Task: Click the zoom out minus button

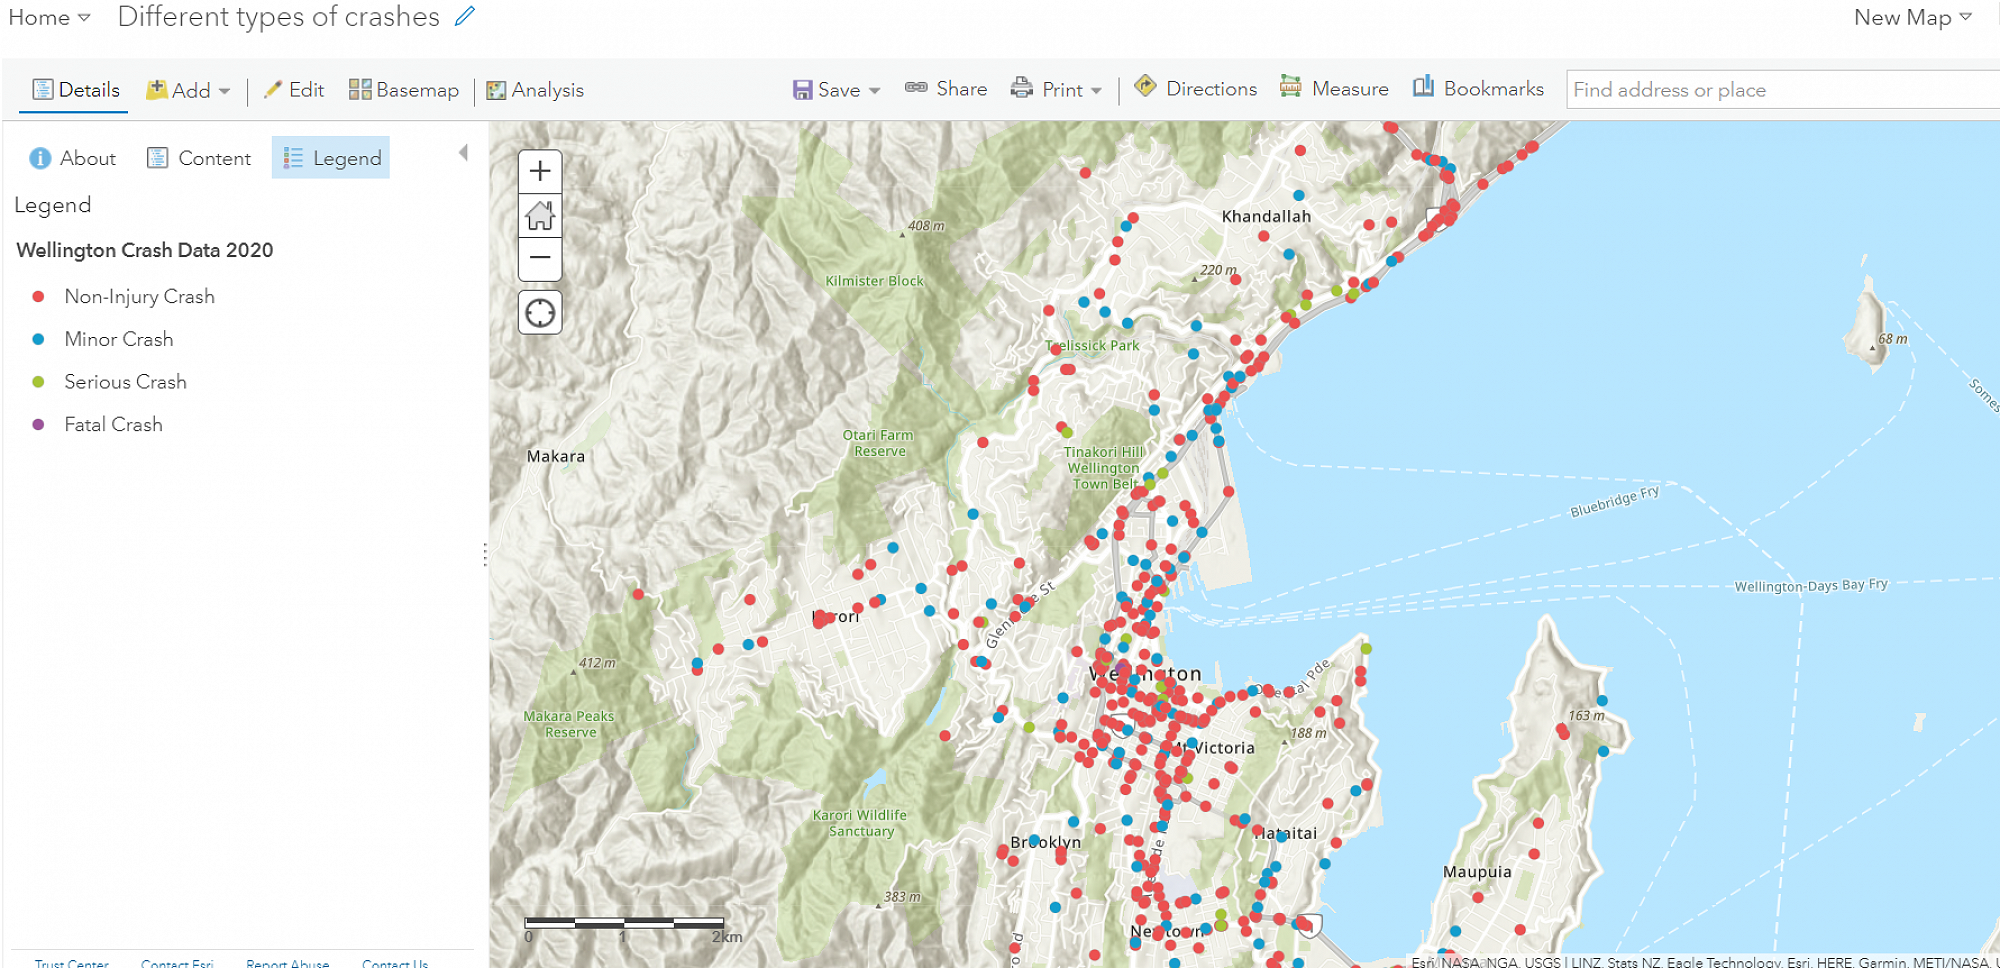Action: coord(540,258)
